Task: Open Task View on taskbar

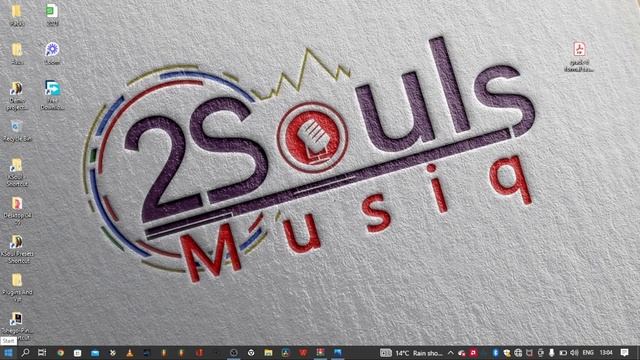Action: click(42, 353)
